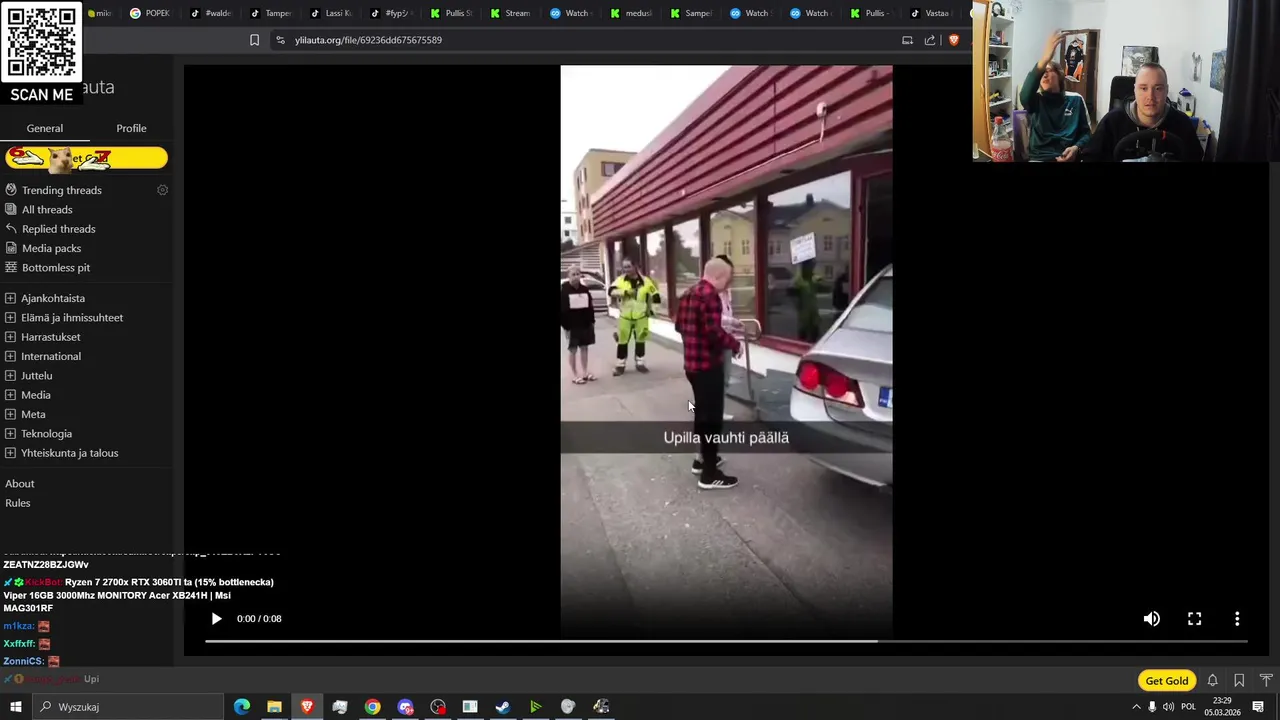Open the Windows Start menu

tap(15, 707)
